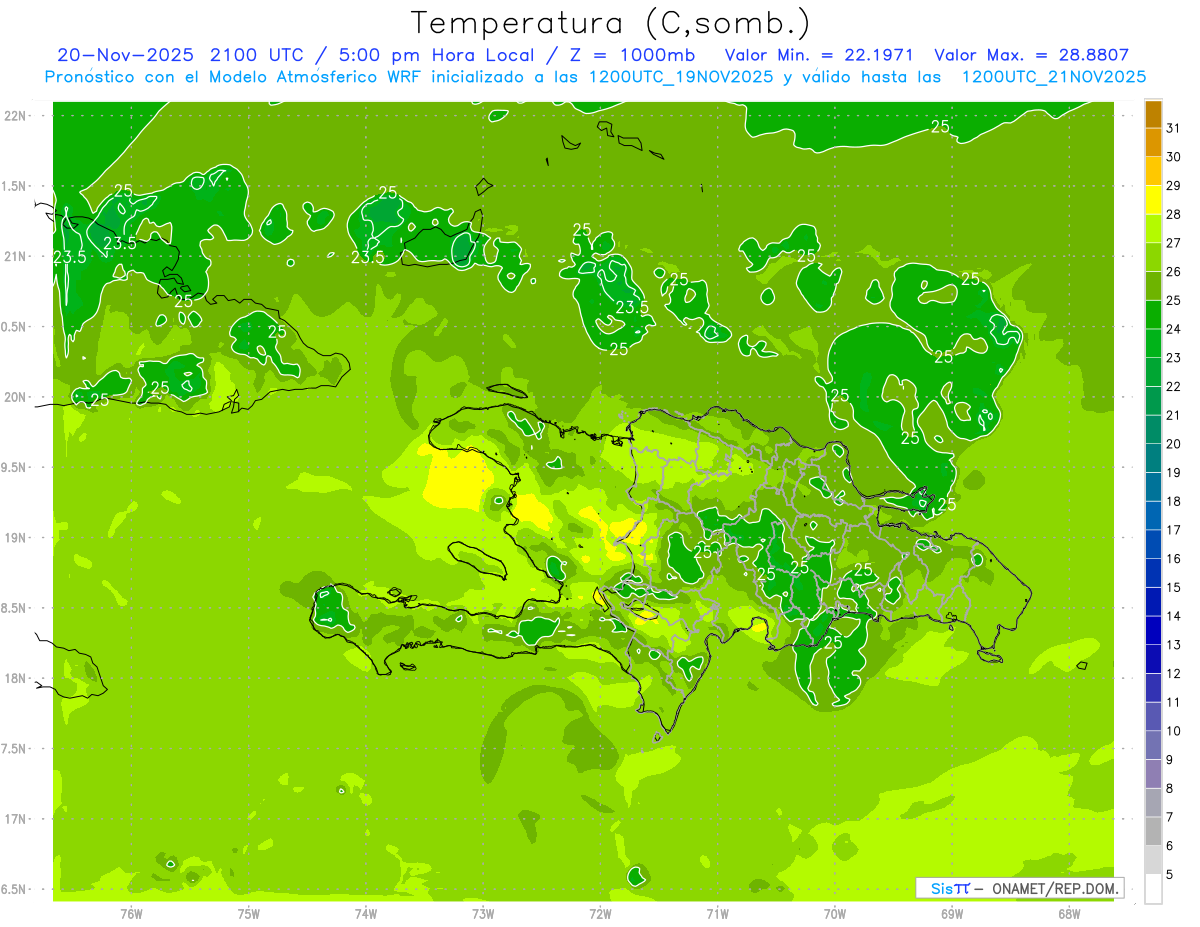Click the color scale label "31"
Viewport: 1200px width, 927px height.
1173,128
